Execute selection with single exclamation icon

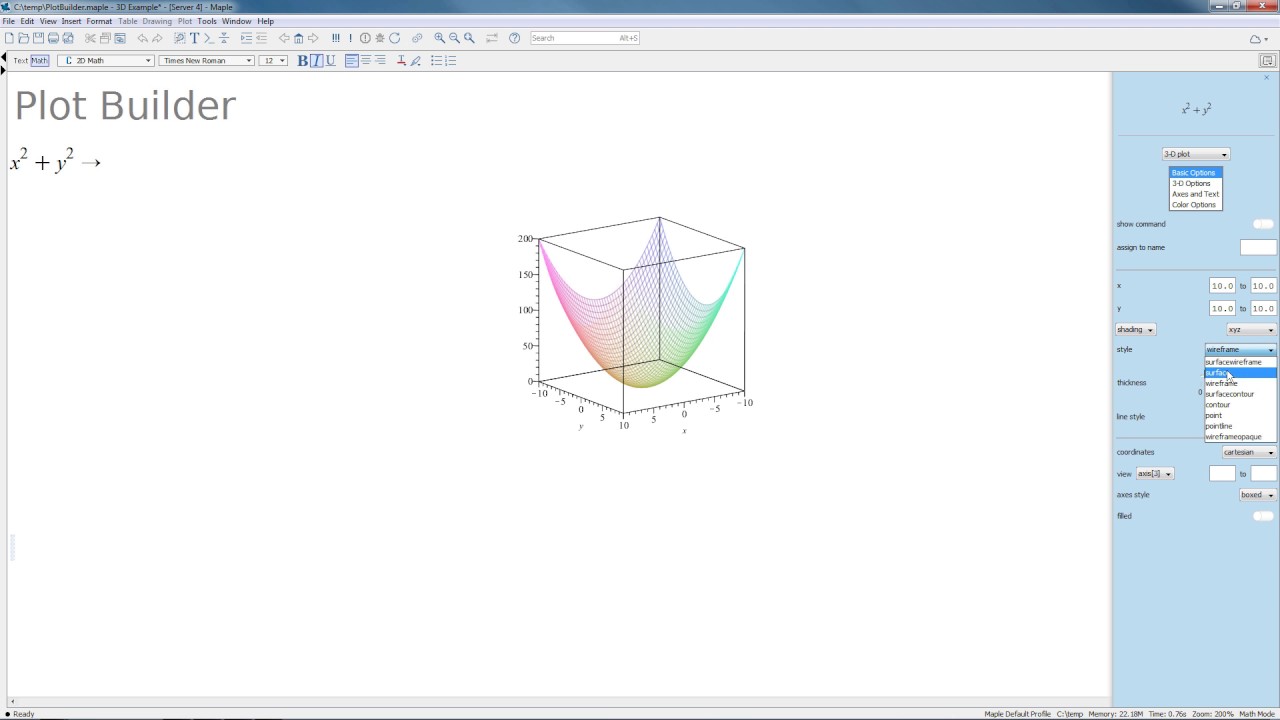pos(350,38)
